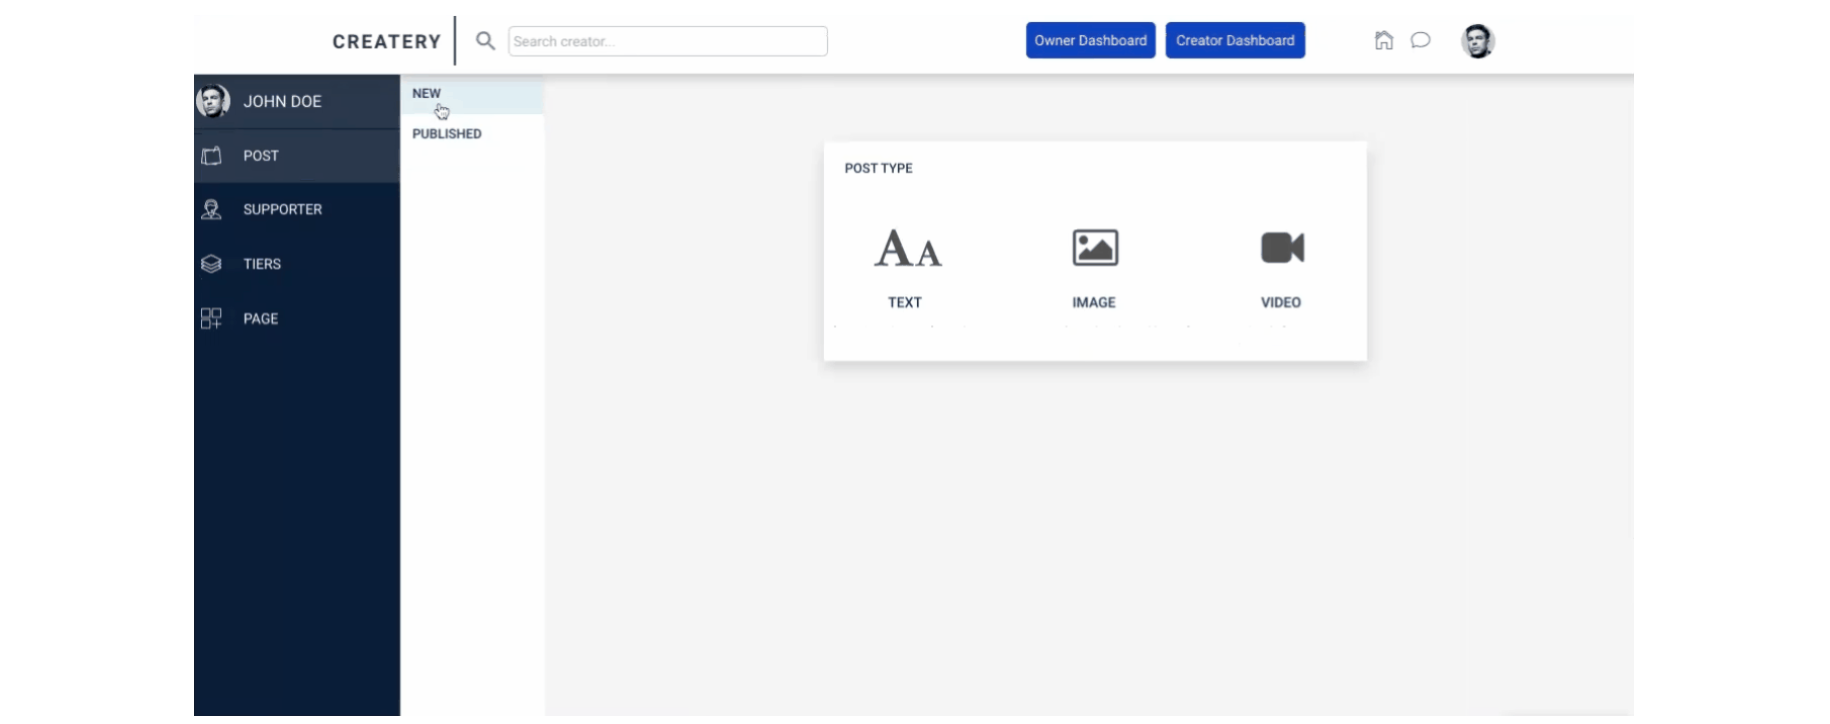Viewport: 1830px width, 724px height.
Task: Open messages chat bubble icon
Action: (x=1420, y=40)
